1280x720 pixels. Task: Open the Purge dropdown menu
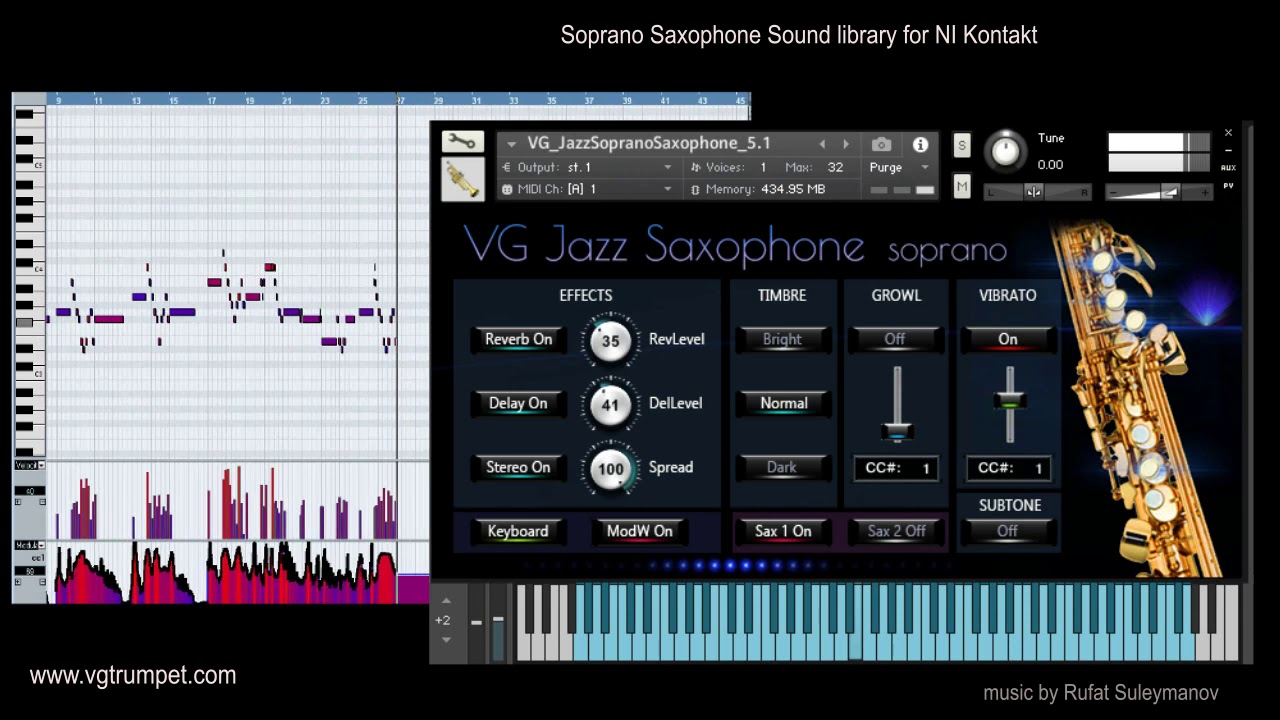point(899,167)
